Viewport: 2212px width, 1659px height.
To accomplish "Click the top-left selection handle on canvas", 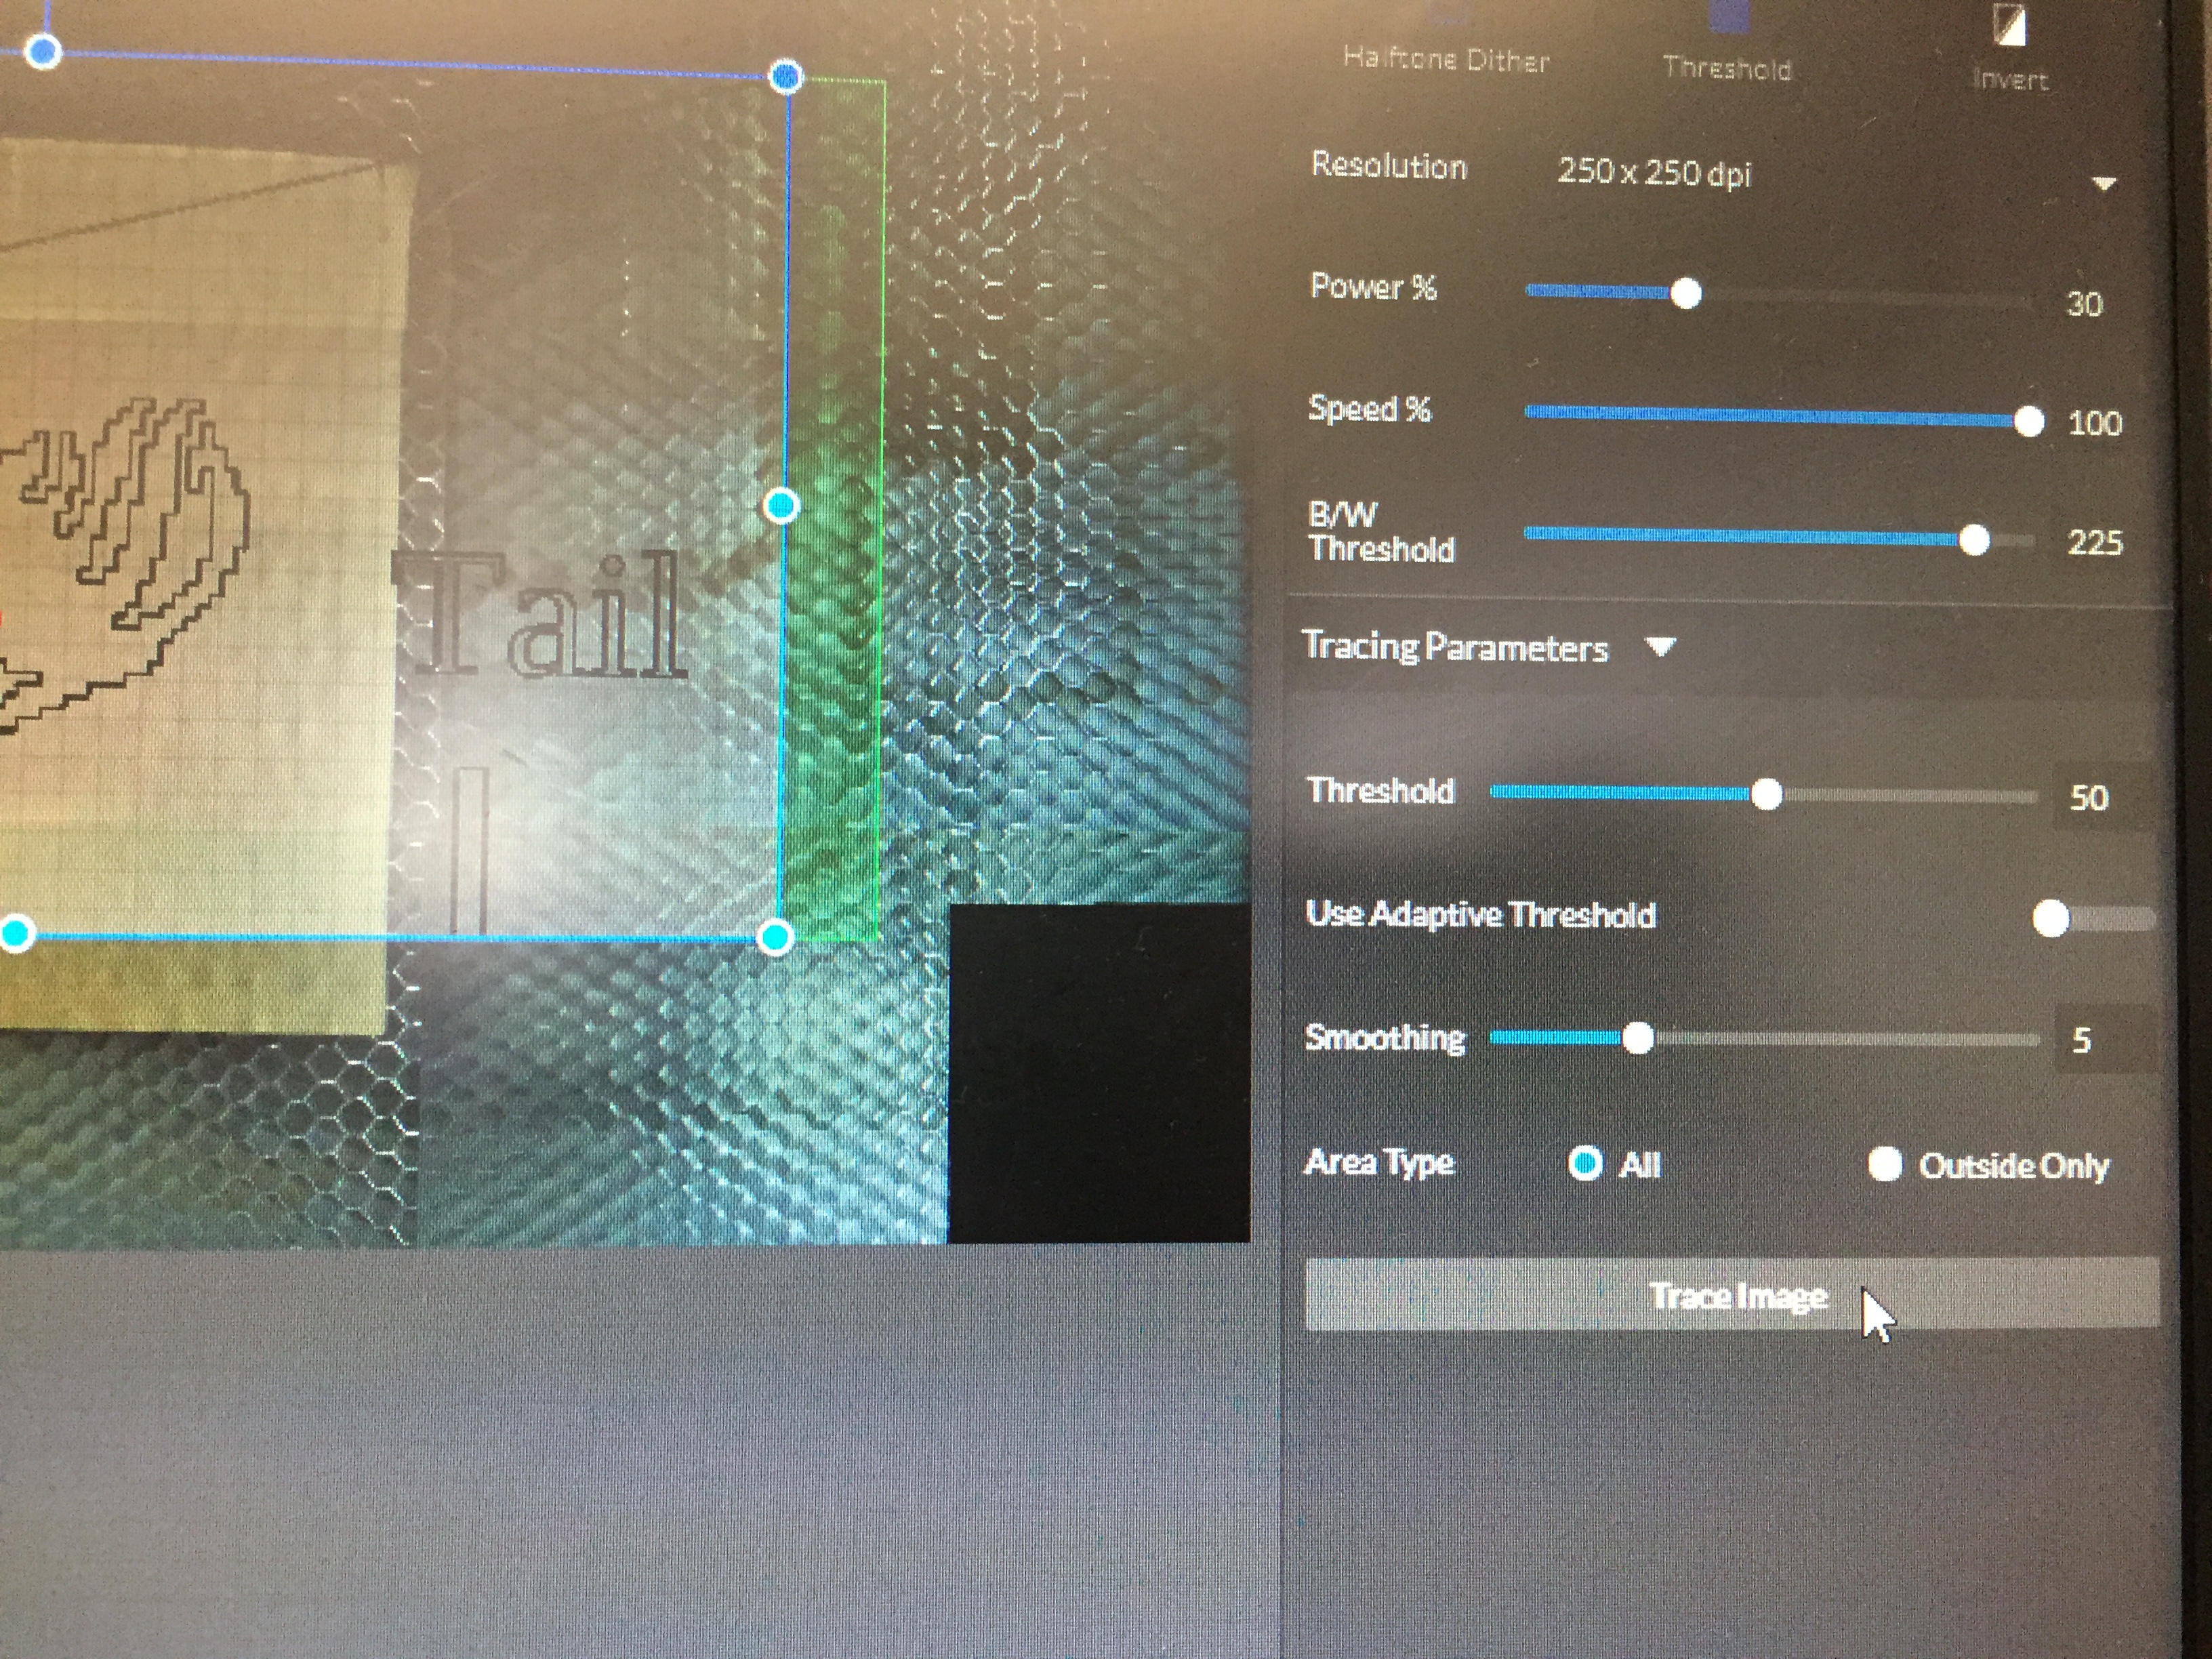I will 43,50.
